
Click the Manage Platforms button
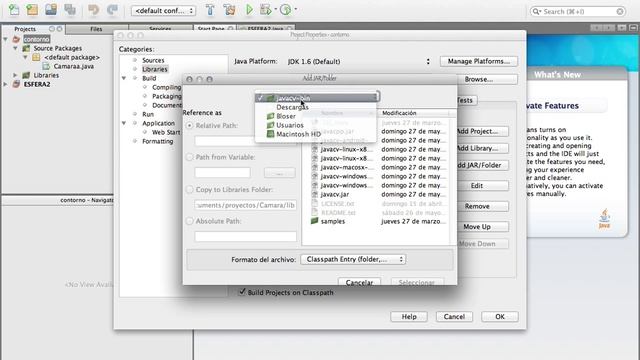(479, 61)
